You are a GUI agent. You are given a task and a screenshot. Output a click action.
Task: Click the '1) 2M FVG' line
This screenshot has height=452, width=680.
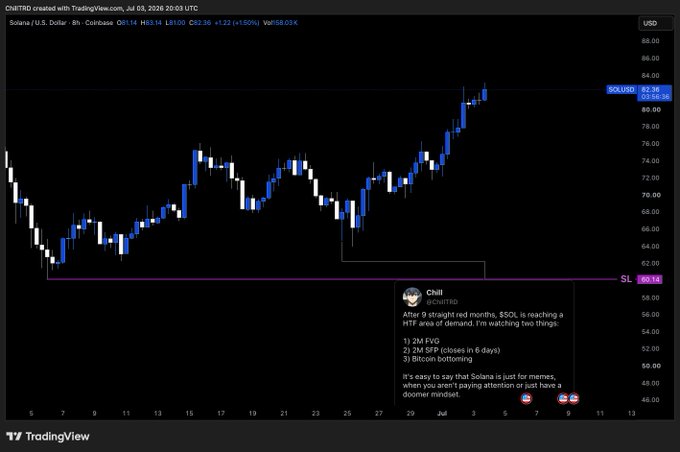tap(421, 341)
